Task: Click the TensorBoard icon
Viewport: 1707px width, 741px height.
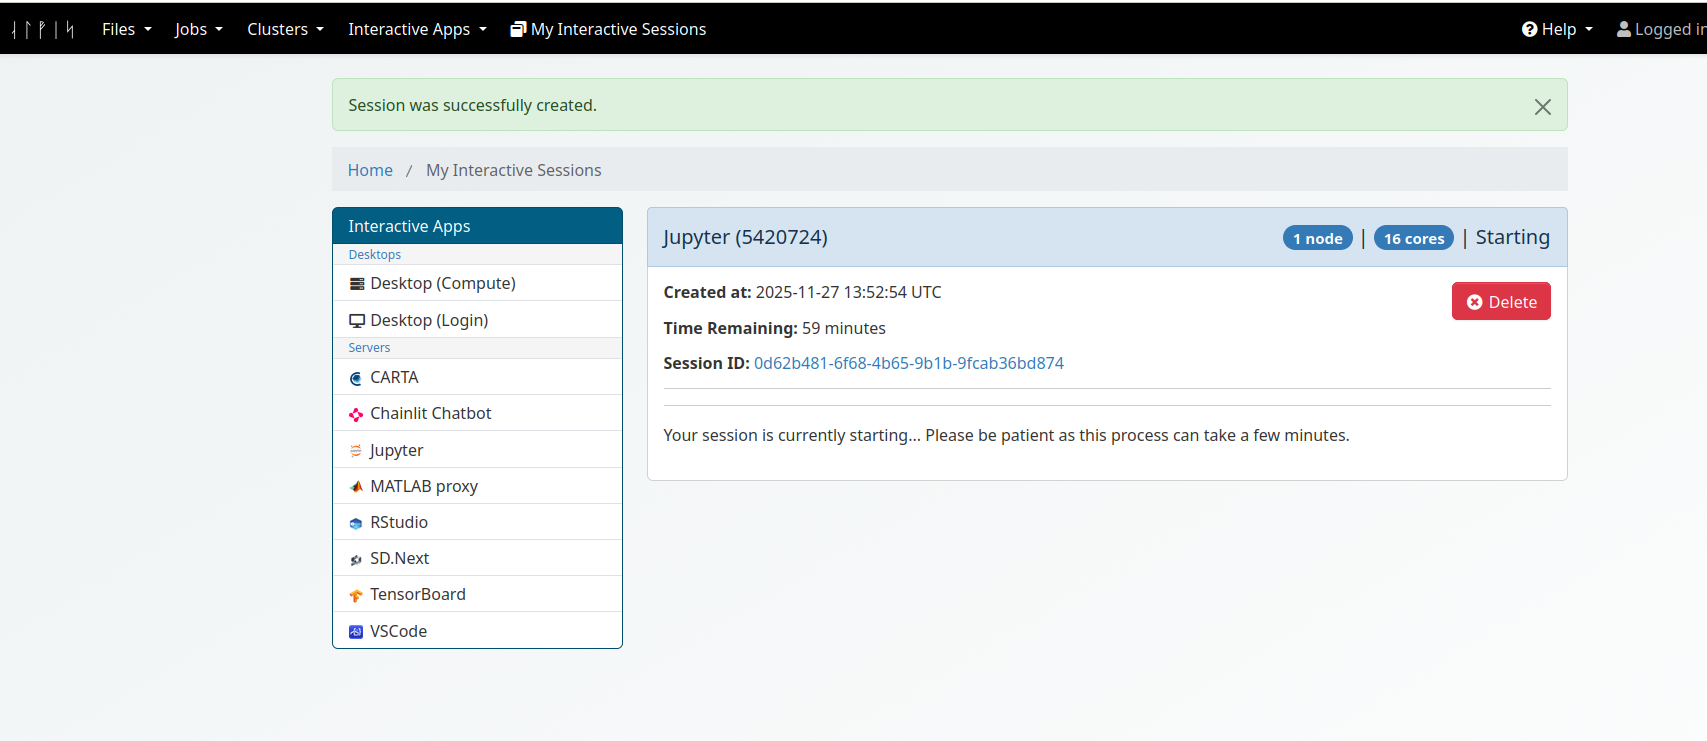Action: [x=356, y=595]
